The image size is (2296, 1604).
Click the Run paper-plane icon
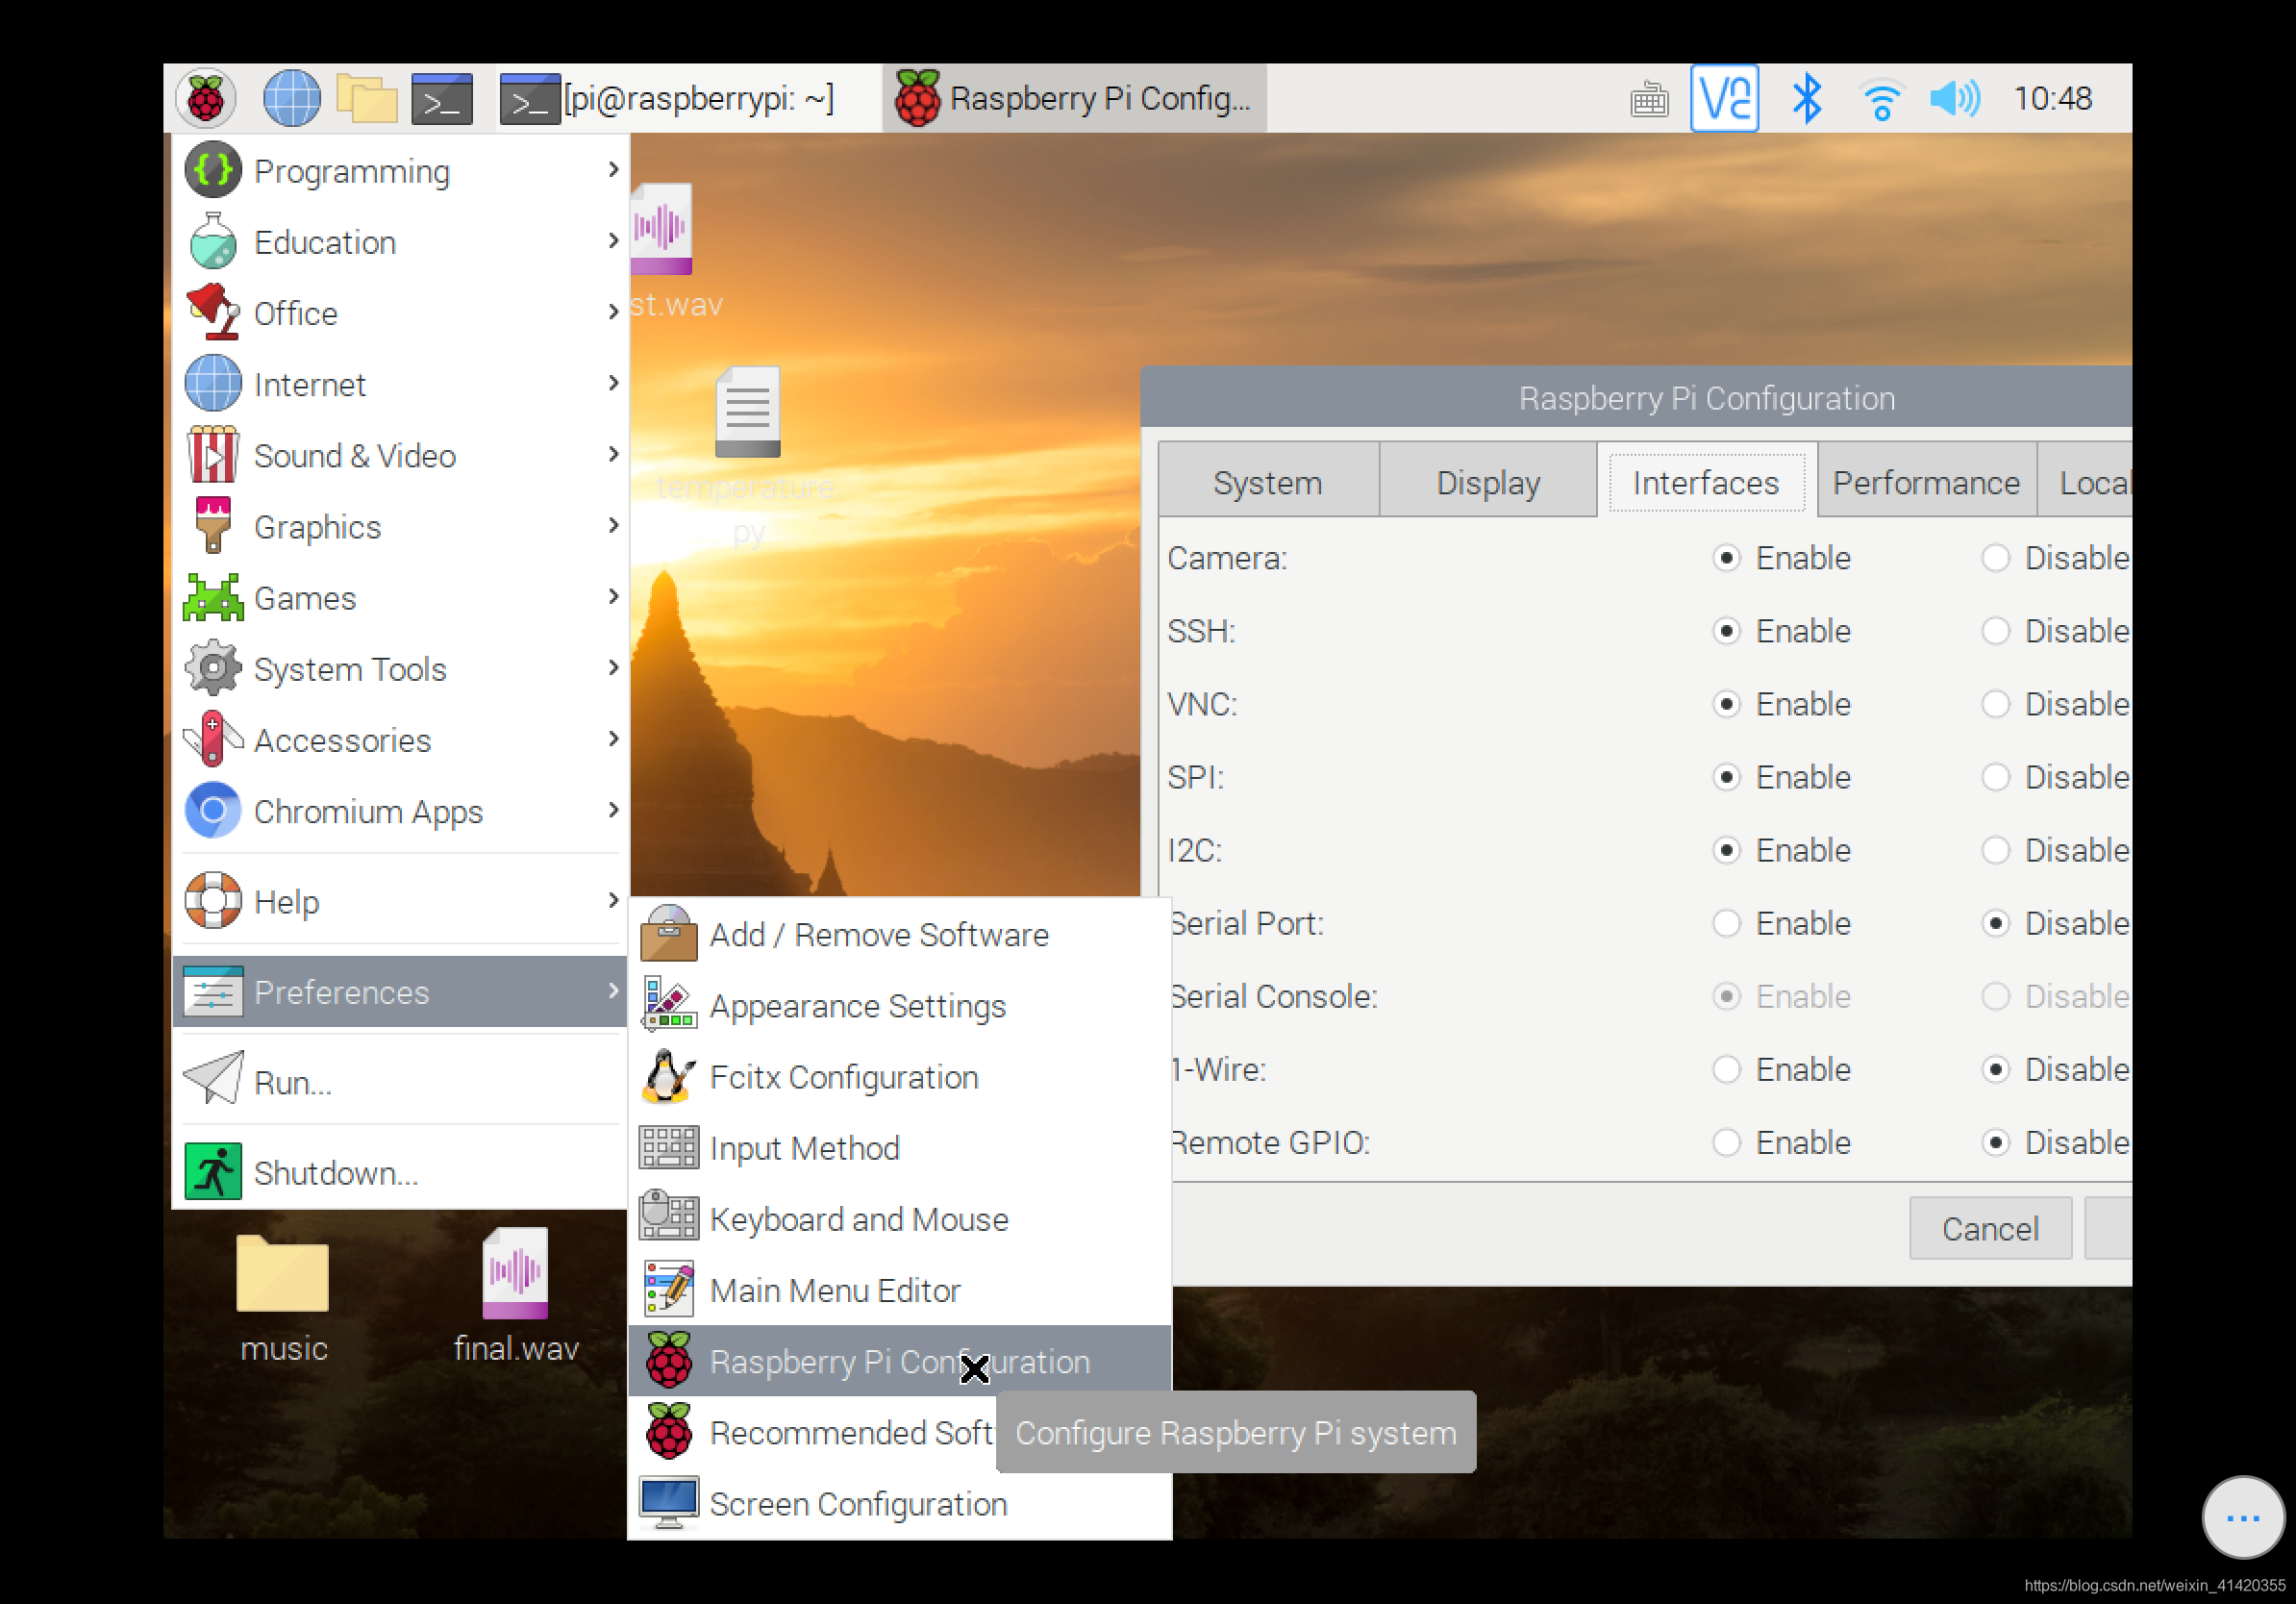tap(214, 1078)
